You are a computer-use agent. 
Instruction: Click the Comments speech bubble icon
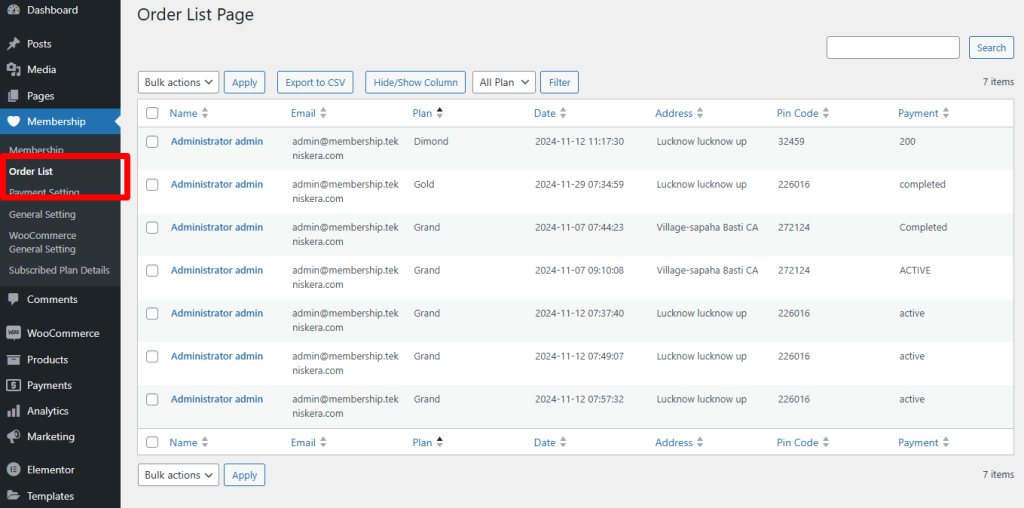[13, 299]
